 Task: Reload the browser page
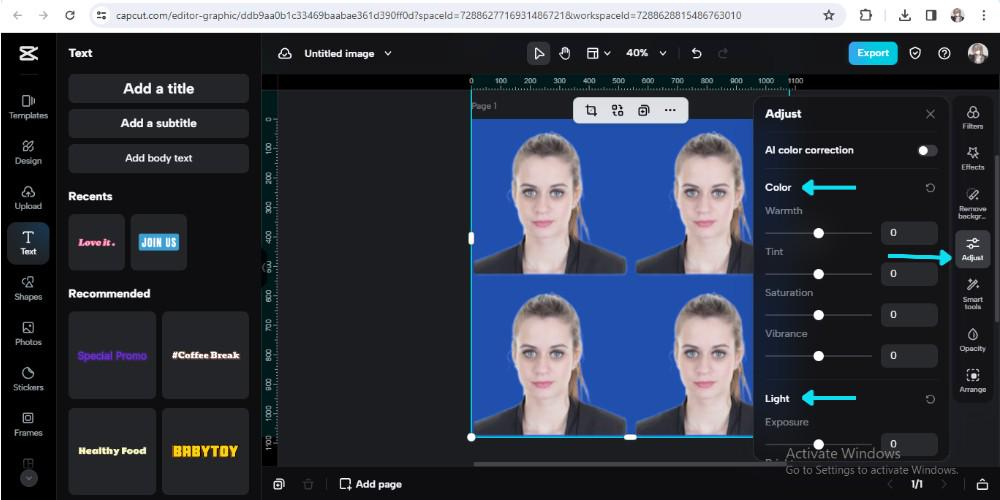pos(70,15)
